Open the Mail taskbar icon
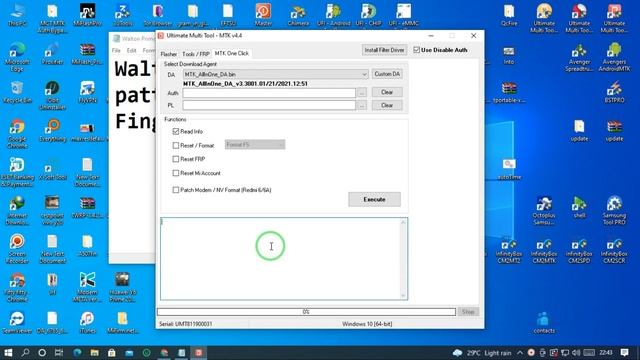Image resolution: width=640 pixels, height=360 pixels. [x=129, y=353]
